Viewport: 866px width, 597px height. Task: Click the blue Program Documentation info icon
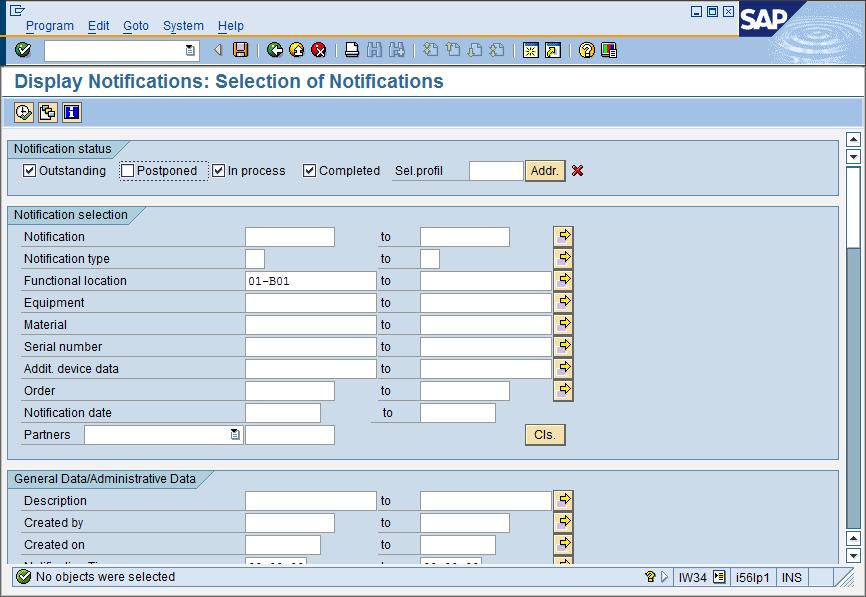72,113
